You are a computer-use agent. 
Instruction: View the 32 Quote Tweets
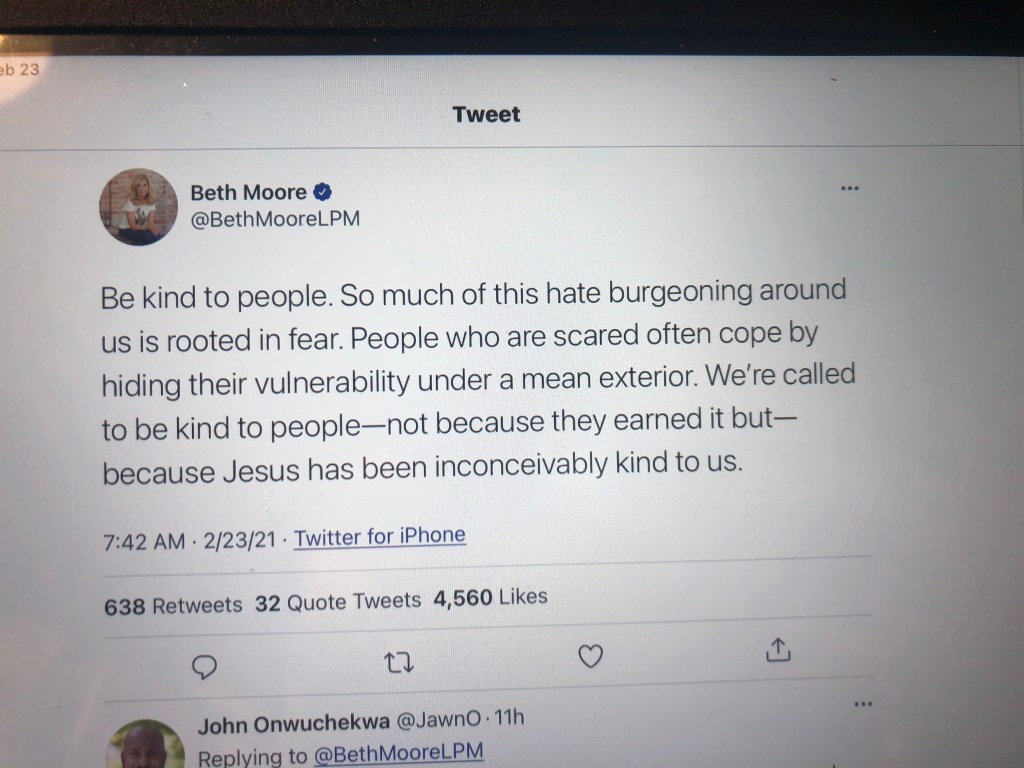tap(338, 602)
